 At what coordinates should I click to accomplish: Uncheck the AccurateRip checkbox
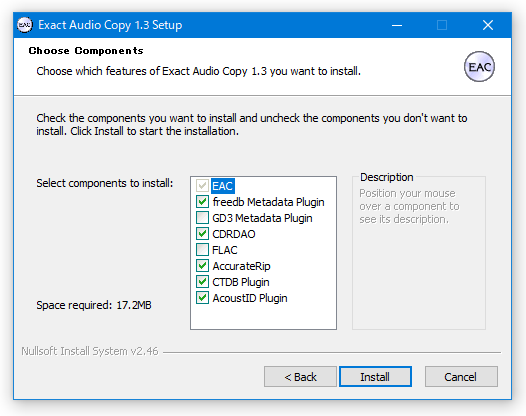(202, 266)
